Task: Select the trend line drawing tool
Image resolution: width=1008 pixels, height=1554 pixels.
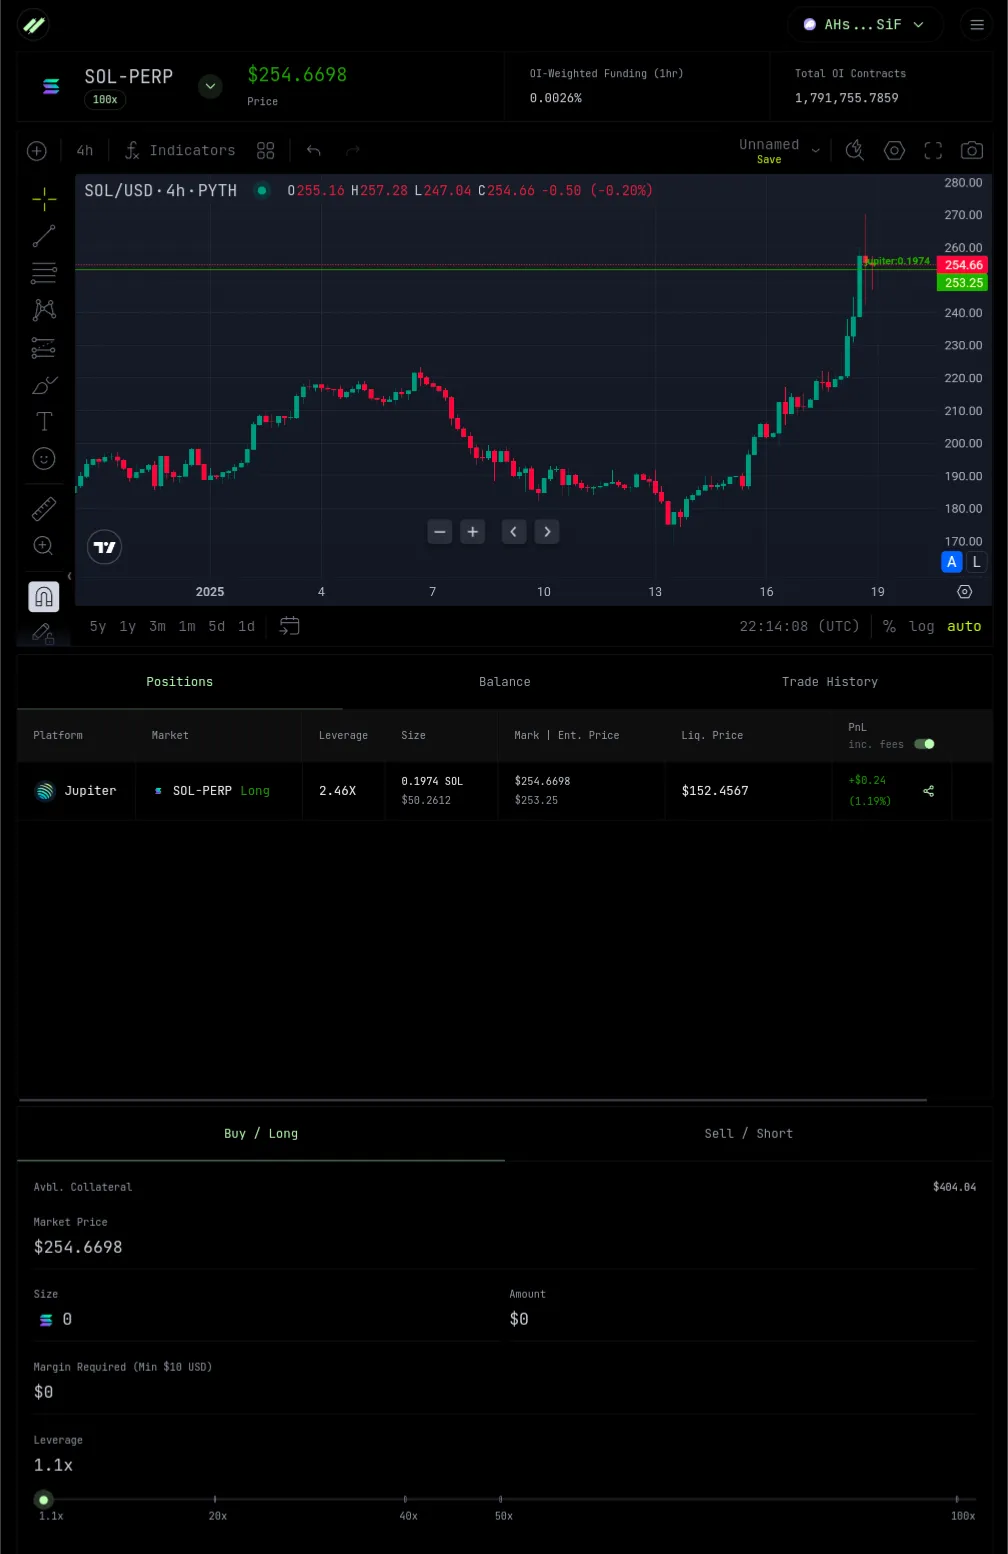Action: click(44, 236)
